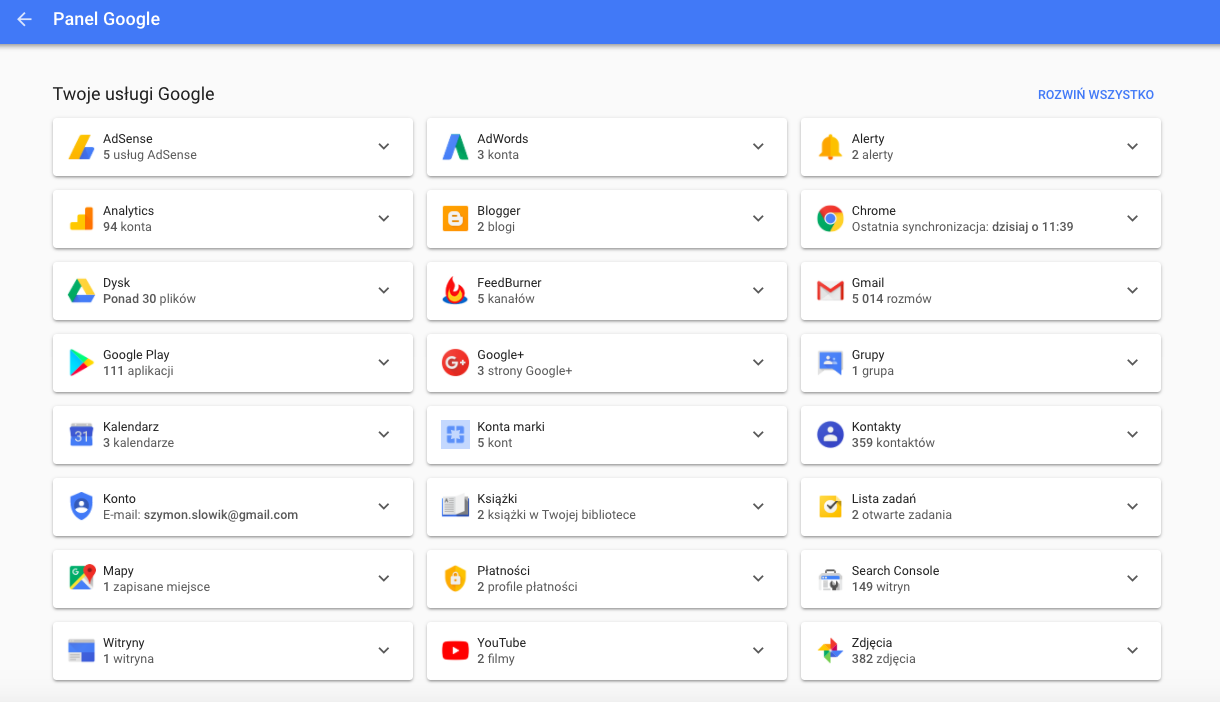Expand the Płatności card chevron
This screenshot has width=1220, height=702.
click(758, 579)
